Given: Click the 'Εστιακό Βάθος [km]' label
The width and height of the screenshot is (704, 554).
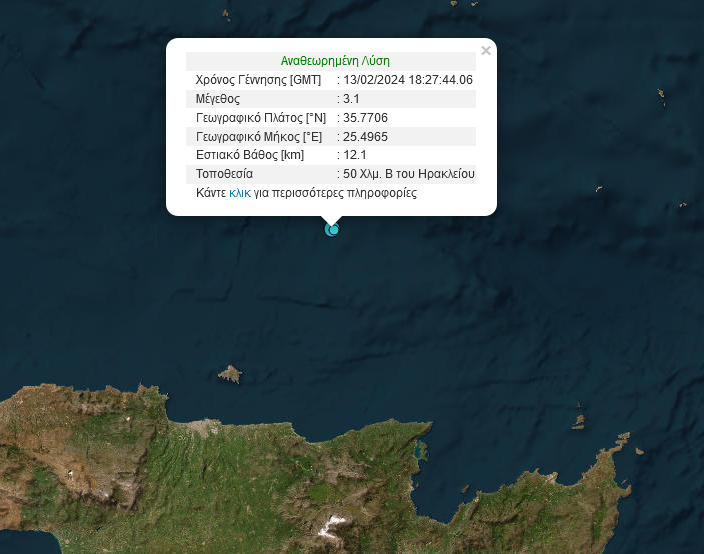Looking at the screenshot, I should pyautogui.click(x=250, y=155).
